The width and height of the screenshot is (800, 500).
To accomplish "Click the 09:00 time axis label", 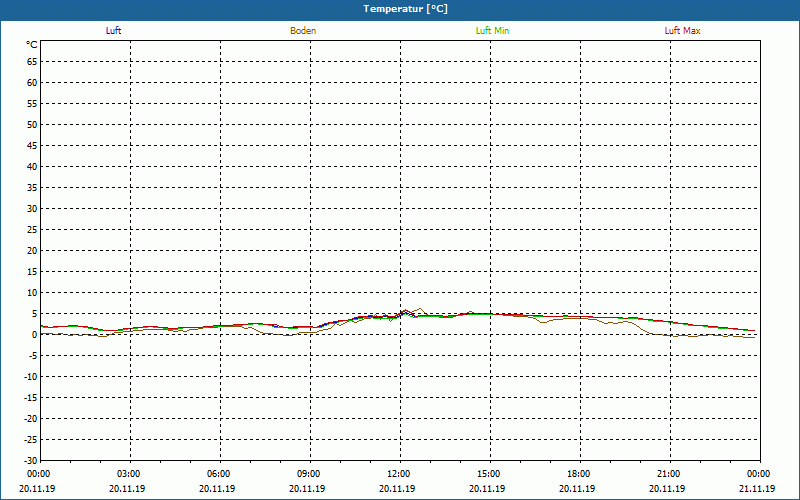I will coord(307,474).
